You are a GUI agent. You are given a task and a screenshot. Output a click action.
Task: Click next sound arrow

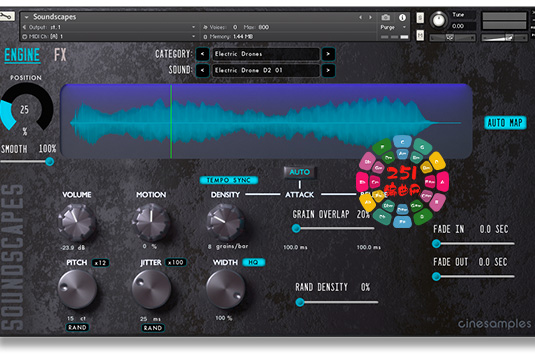[328, 70]
